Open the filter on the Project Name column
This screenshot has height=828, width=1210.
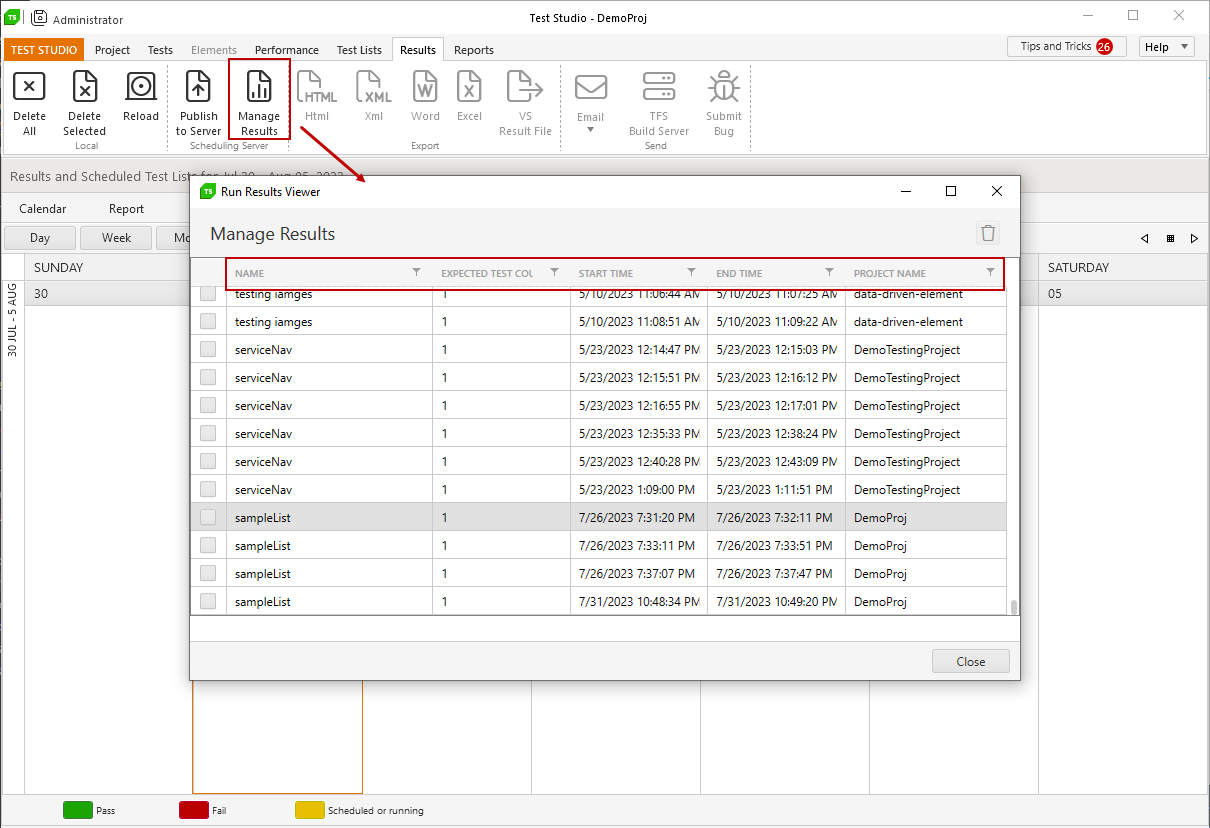tap(991, 272)
